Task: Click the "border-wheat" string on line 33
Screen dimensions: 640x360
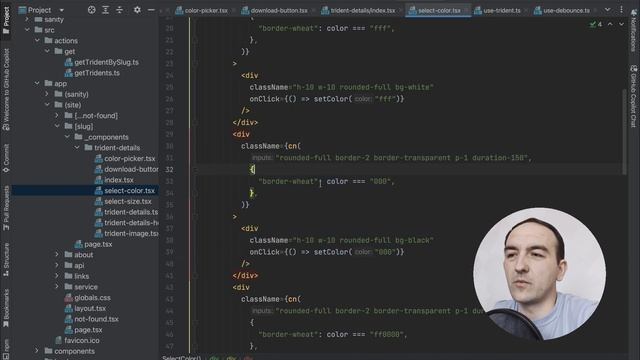Action: coord(288,181)
